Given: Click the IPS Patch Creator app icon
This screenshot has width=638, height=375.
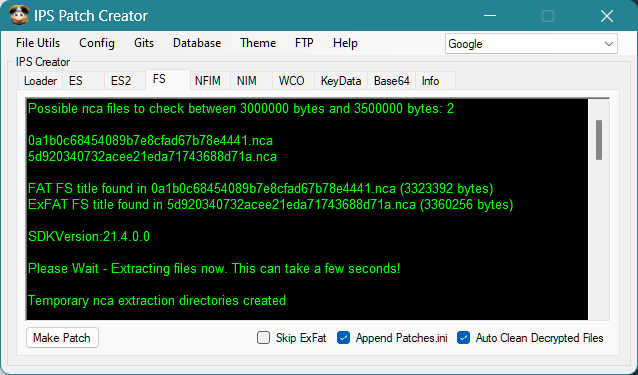Looking at the screenshot, I should click(19, 15).
